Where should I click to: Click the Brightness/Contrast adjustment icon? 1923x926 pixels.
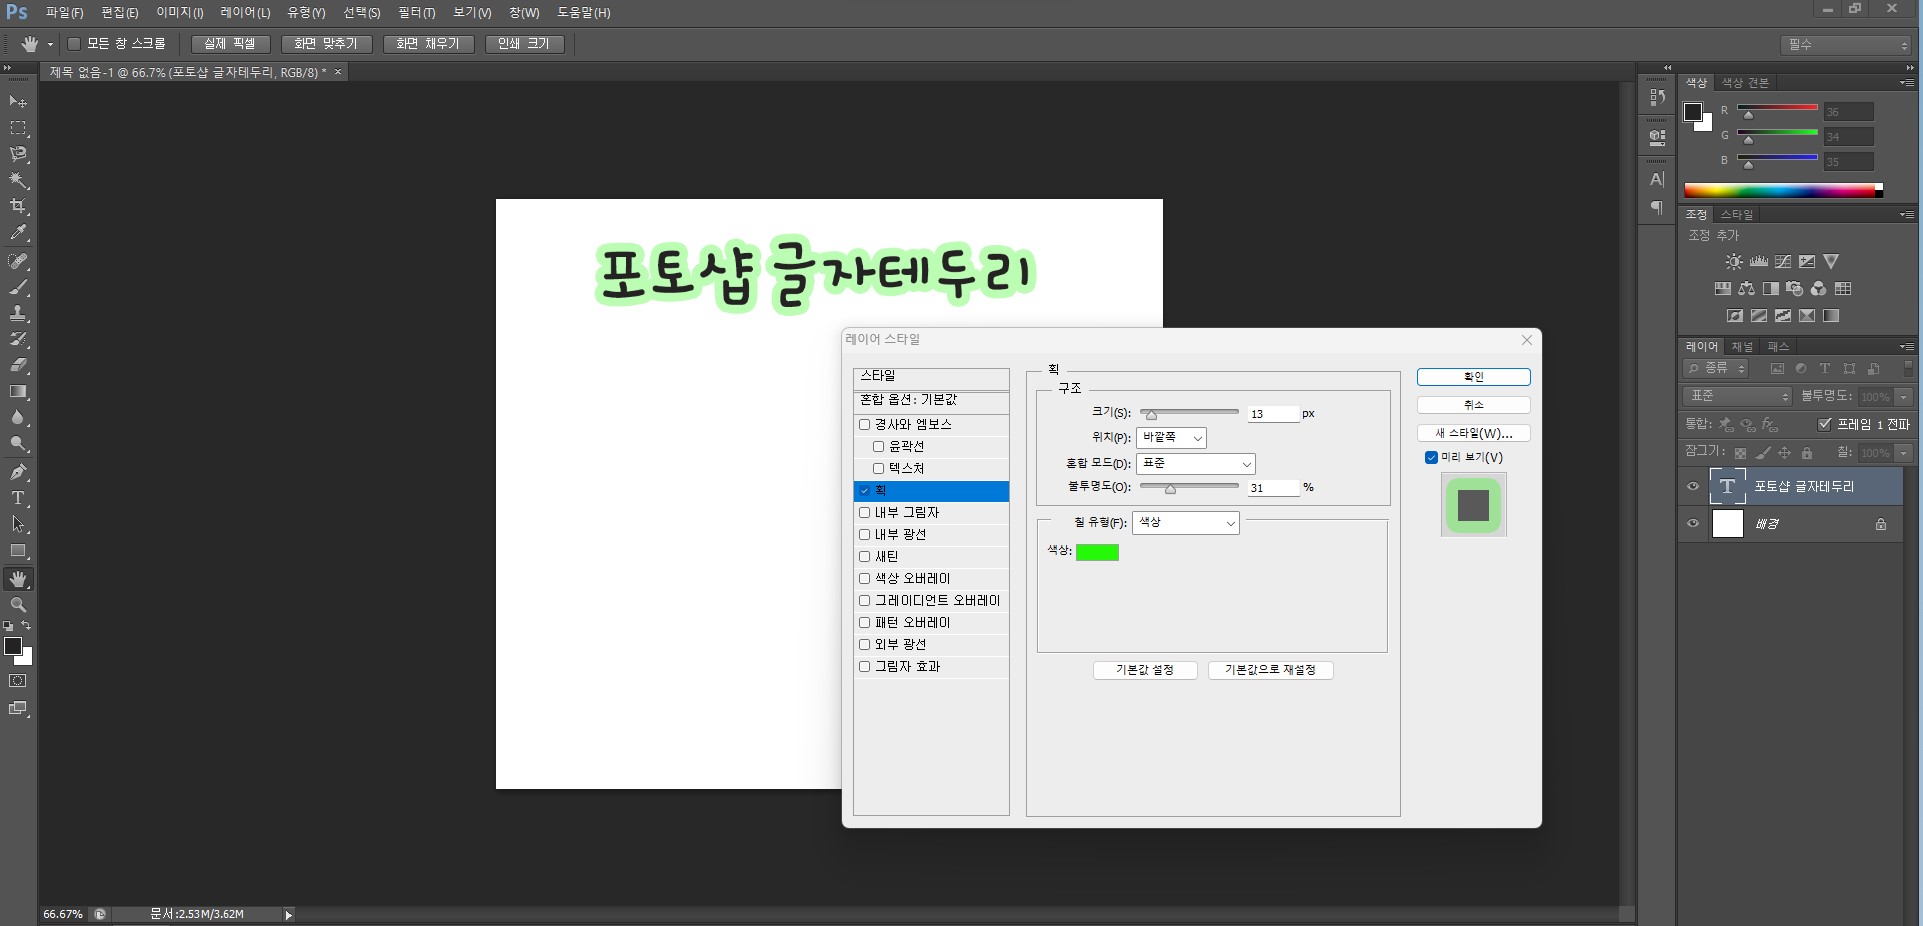1734,262
